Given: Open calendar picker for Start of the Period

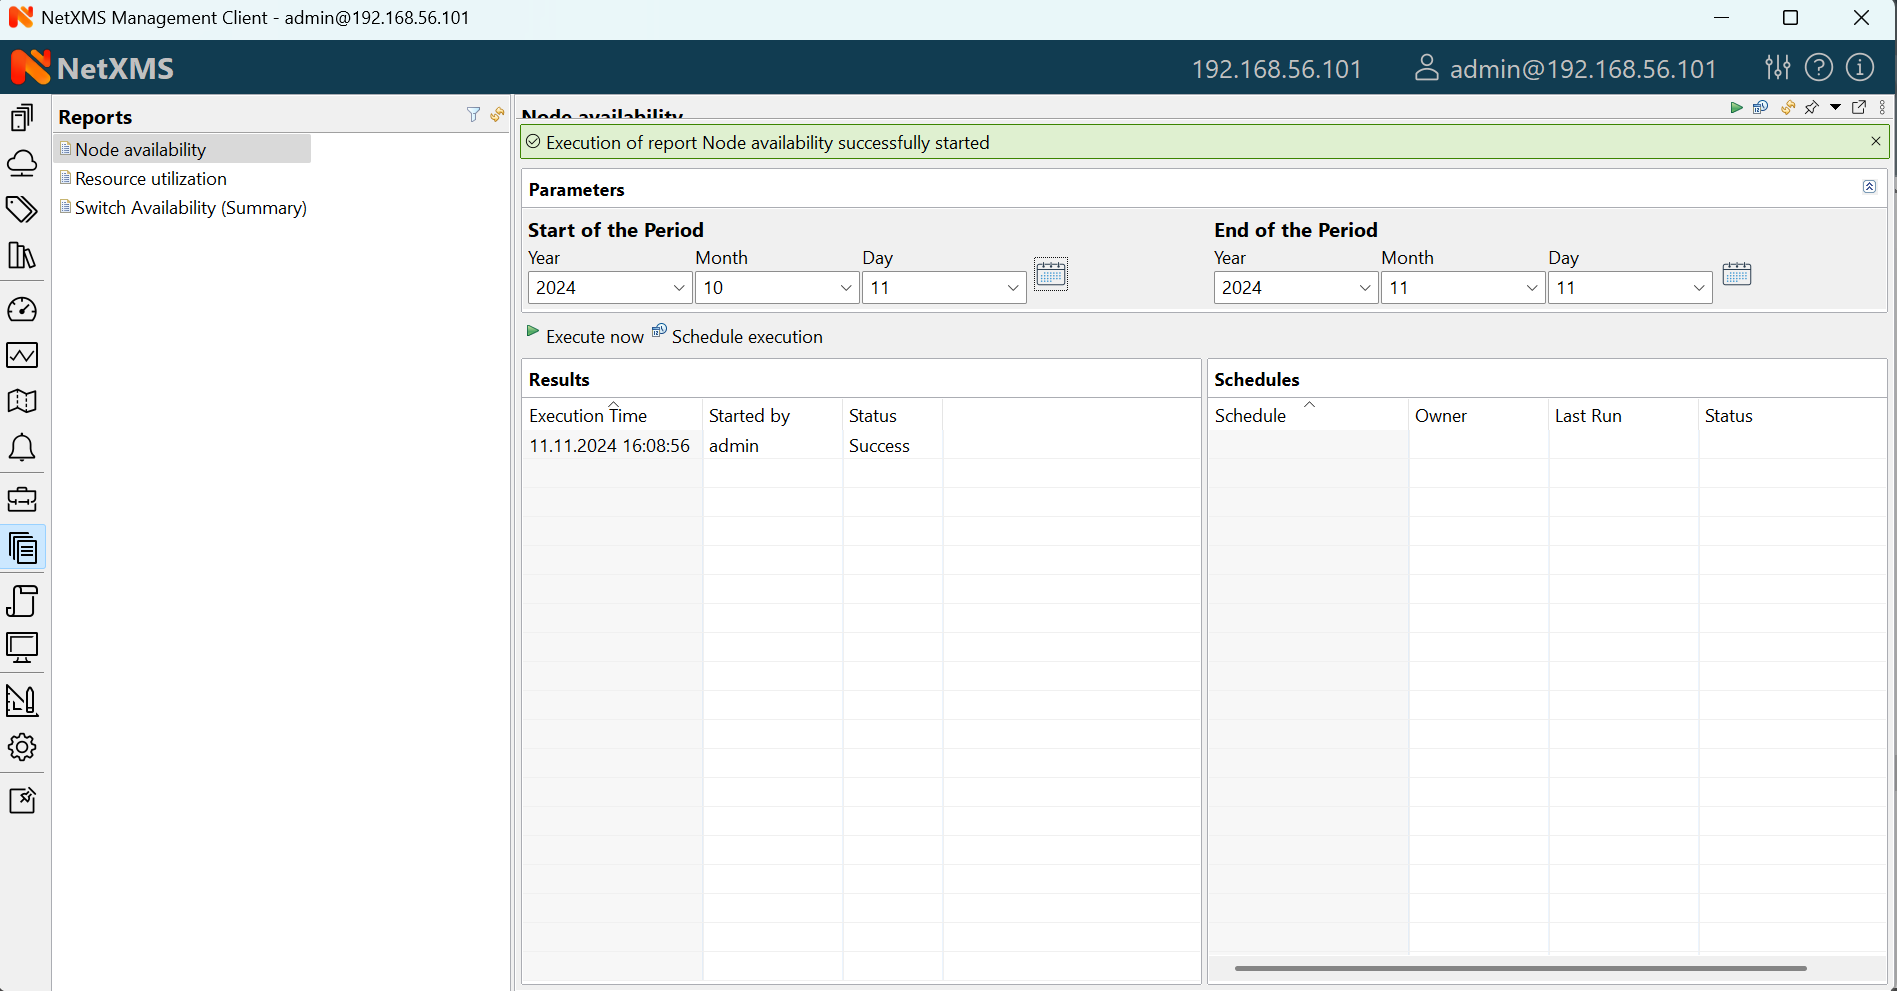Looking at the screenshot, I should [1050, 274].
